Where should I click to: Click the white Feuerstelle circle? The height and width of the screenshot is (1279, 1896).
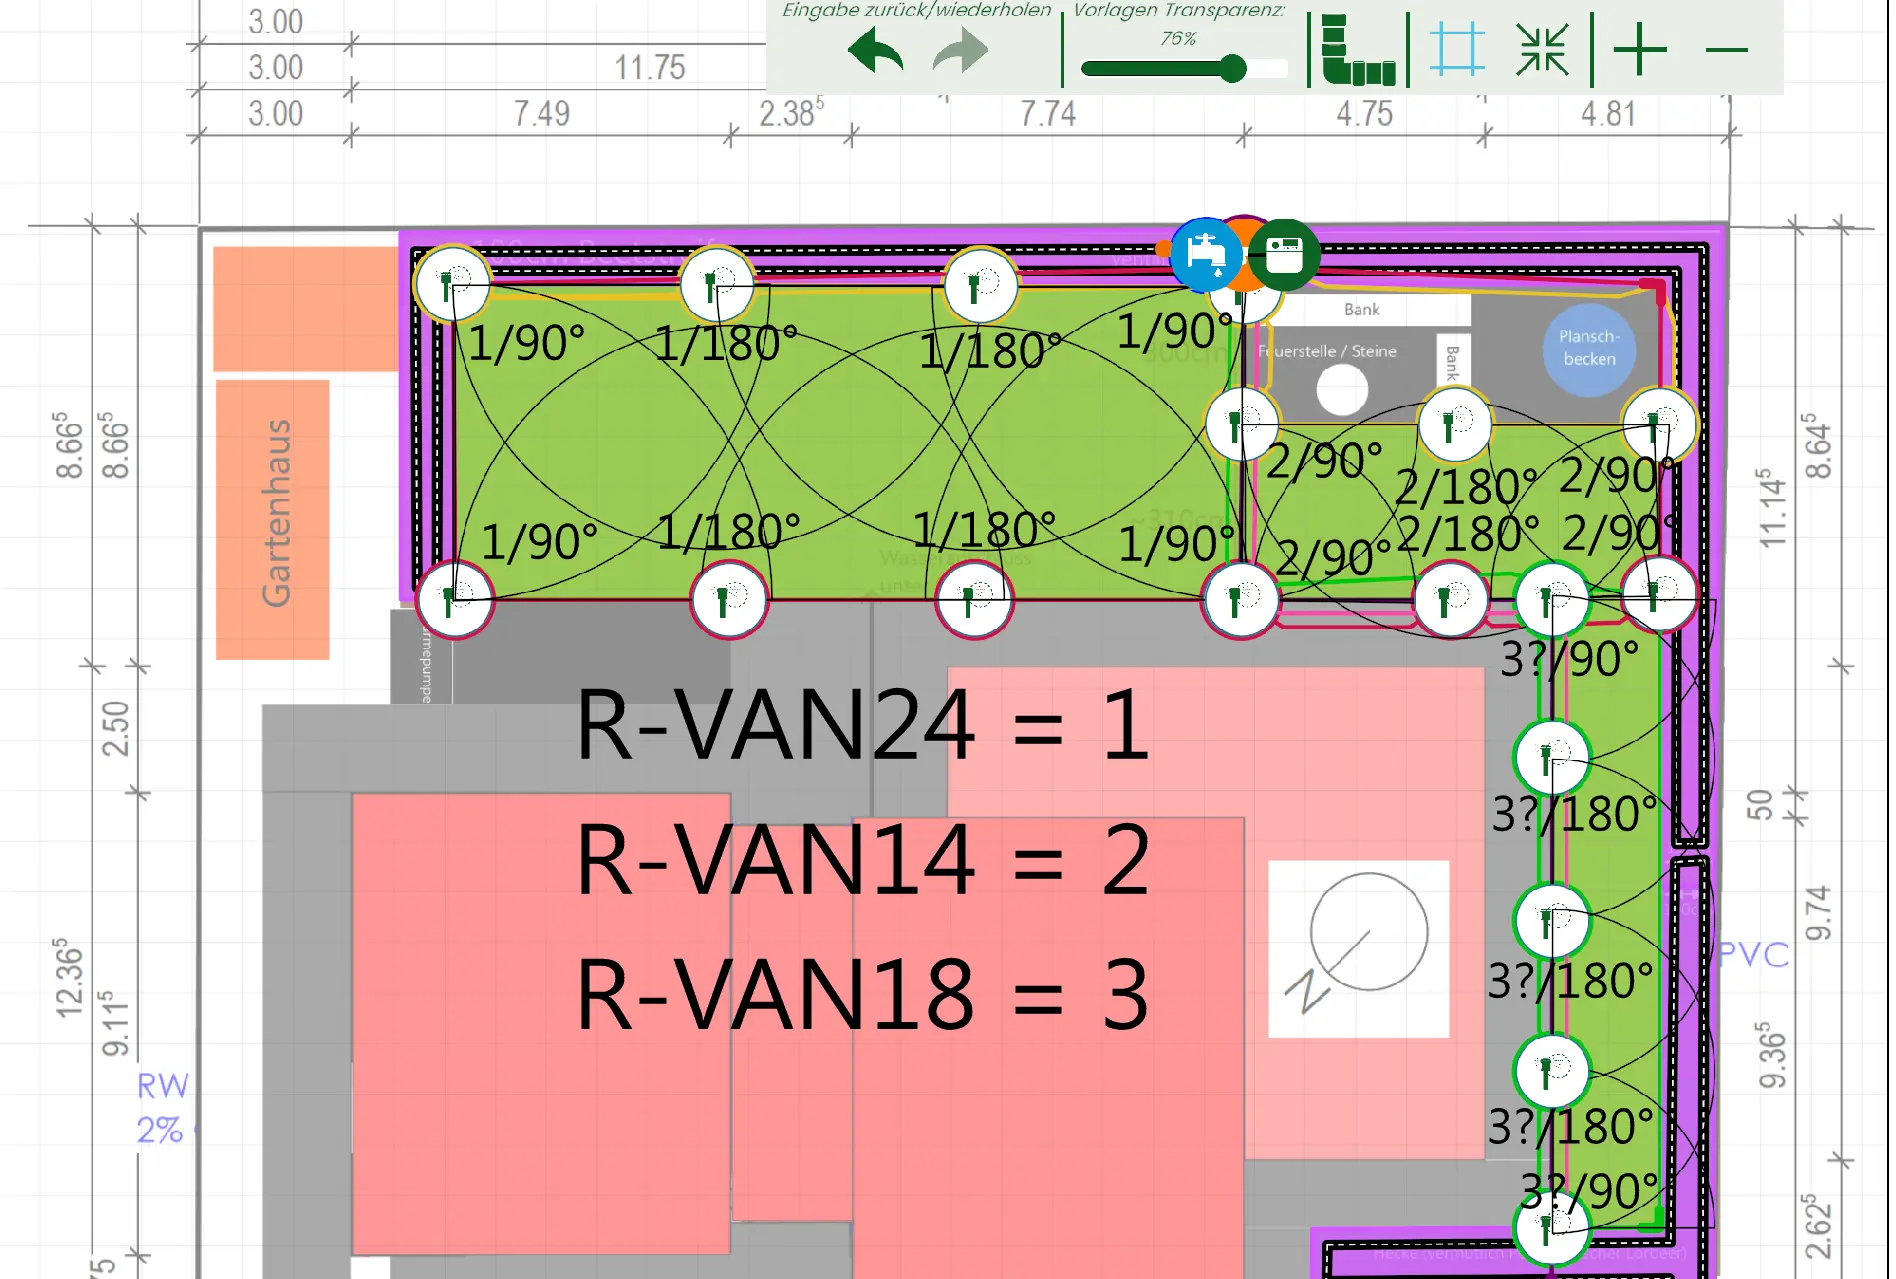tap(1342, 390)
